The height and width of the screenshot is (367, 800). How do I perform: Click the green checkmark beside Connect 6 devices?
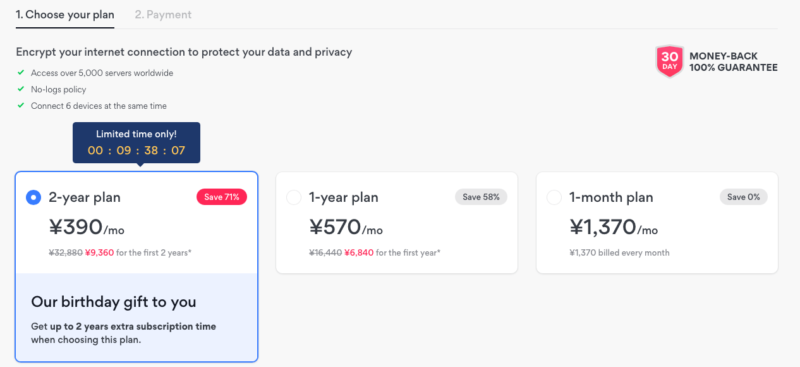(21, 105)
